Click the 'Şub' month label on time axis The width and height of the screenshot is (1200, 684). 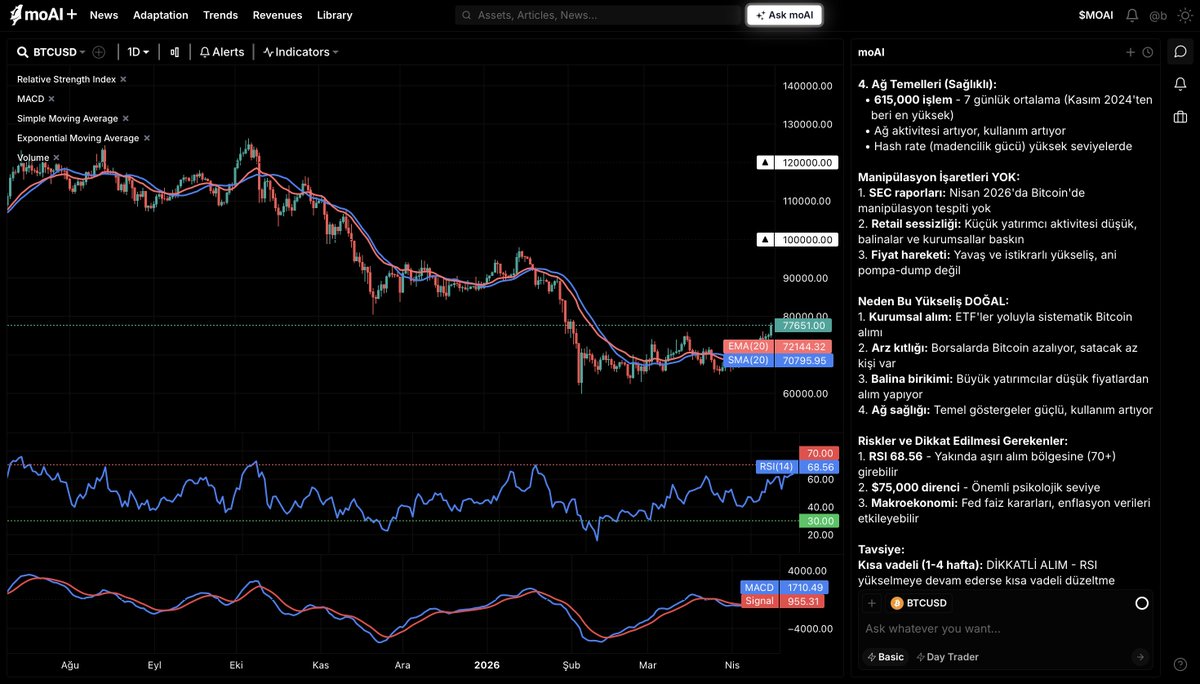click(x=571, y=664)
